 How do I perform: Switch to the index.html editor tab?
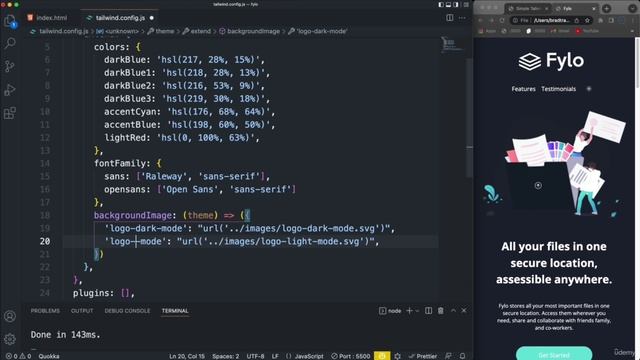tap(48, 18)
